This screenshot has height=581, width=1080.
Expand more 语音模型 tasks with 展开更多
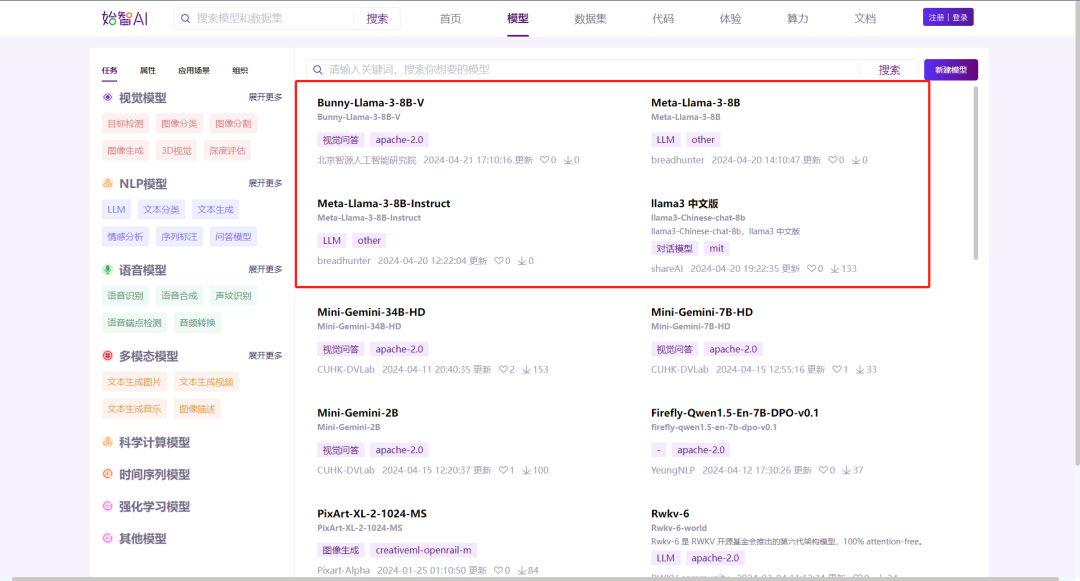265,269
